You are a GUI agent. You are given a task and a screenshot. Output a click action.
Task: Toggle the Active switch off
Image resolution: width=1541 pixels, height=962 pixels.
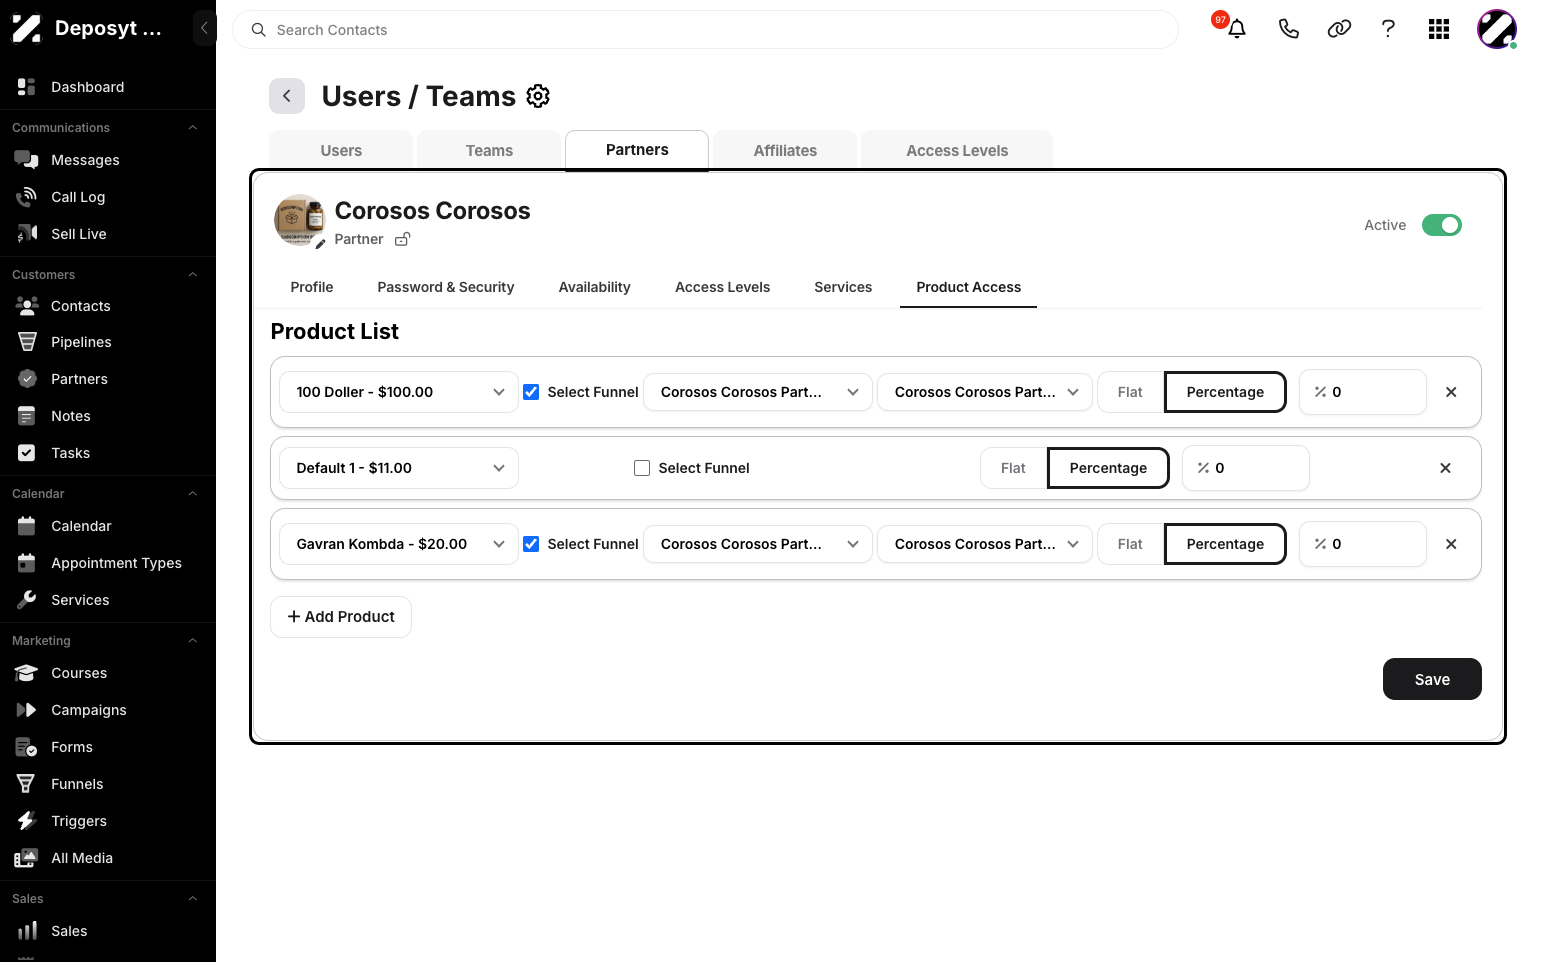pyautogui.click(x=1442, y=225)
